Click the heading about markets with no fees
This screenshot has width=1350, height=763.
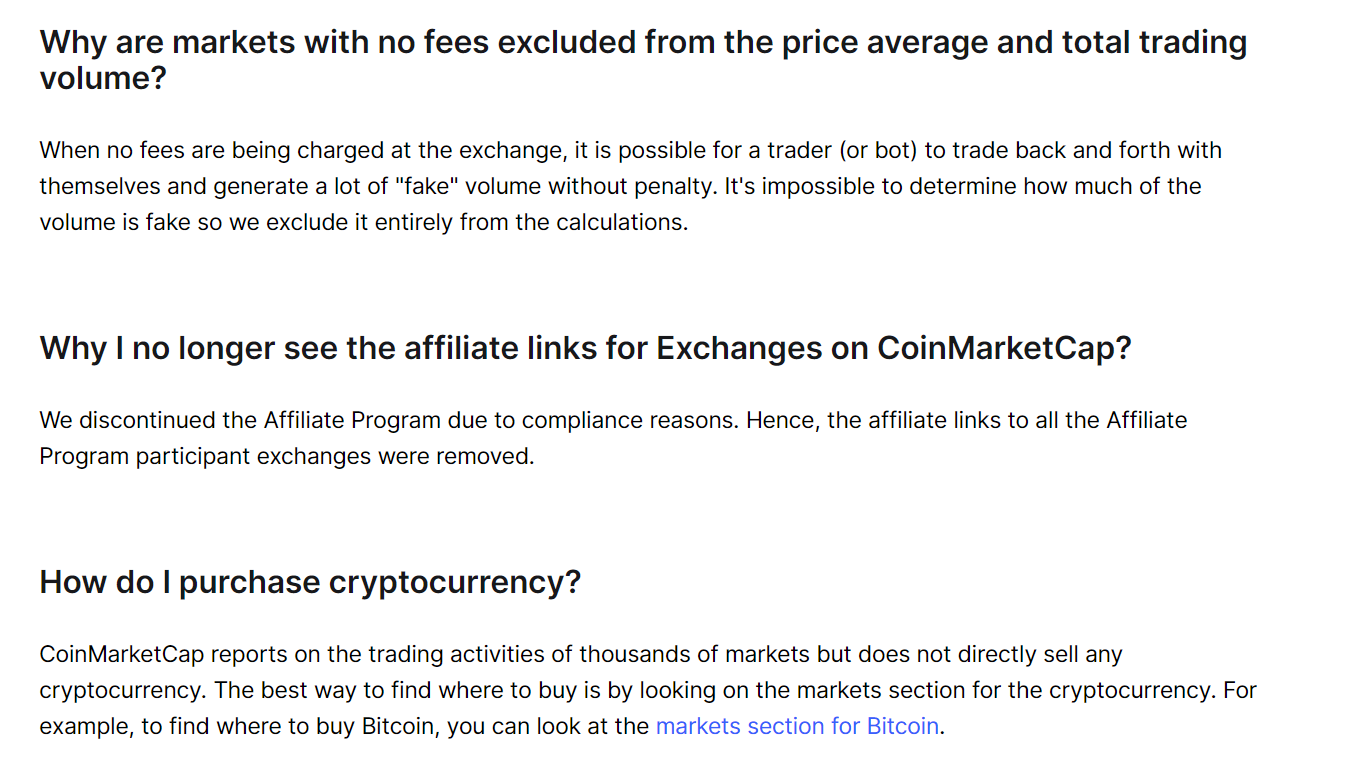click(643, 60)
